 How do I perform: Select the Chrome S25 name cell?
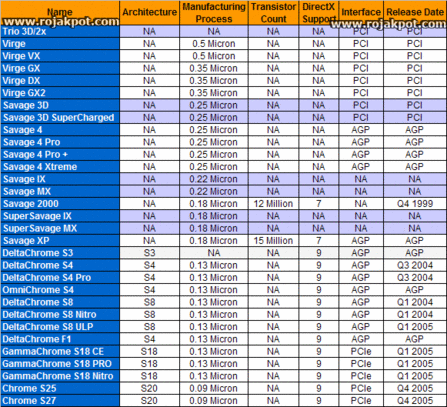tap(60, 389)
